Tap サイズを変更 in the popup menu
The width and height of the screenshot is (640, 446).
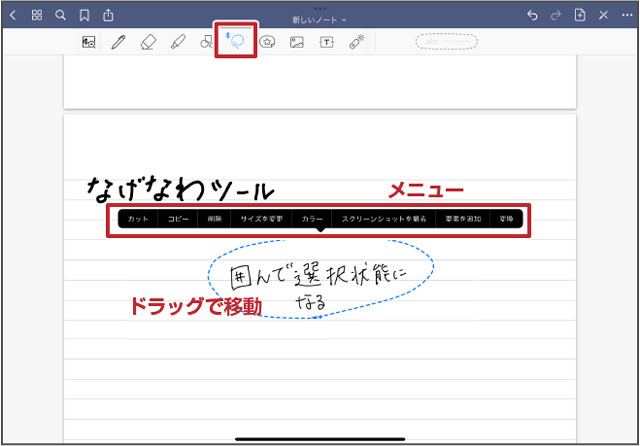tap(261, 218)
